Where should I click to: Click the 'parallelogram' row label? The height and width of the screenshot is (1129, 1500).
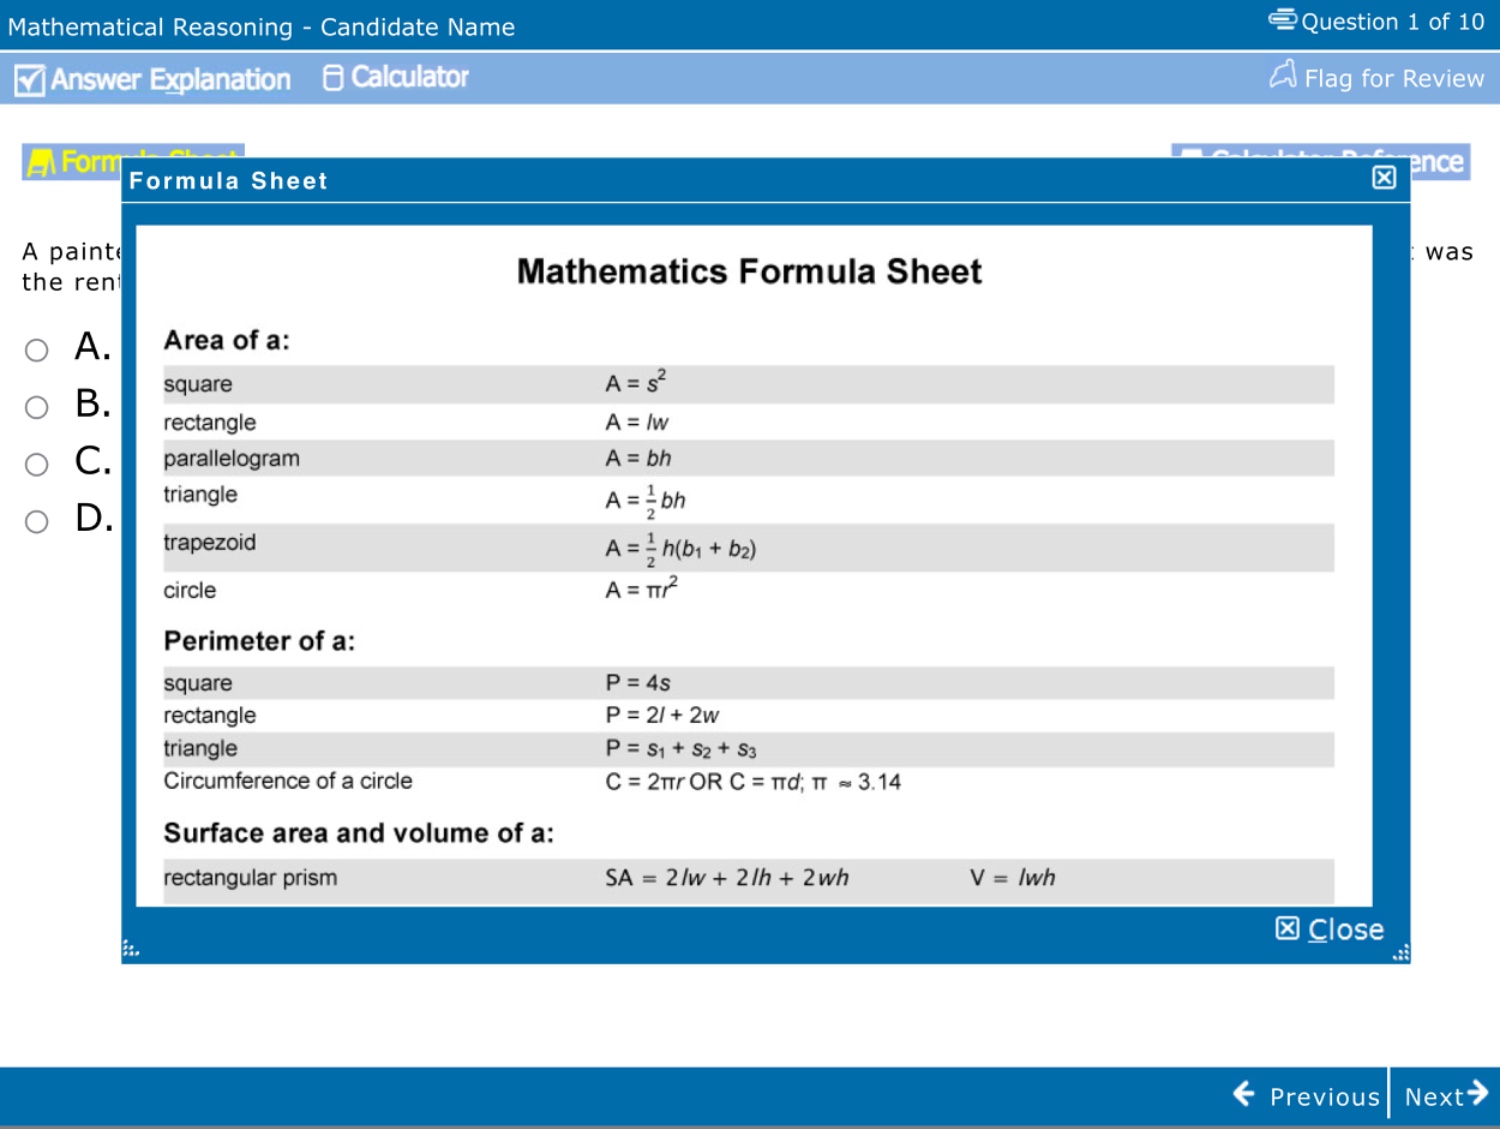coord(231,459)
